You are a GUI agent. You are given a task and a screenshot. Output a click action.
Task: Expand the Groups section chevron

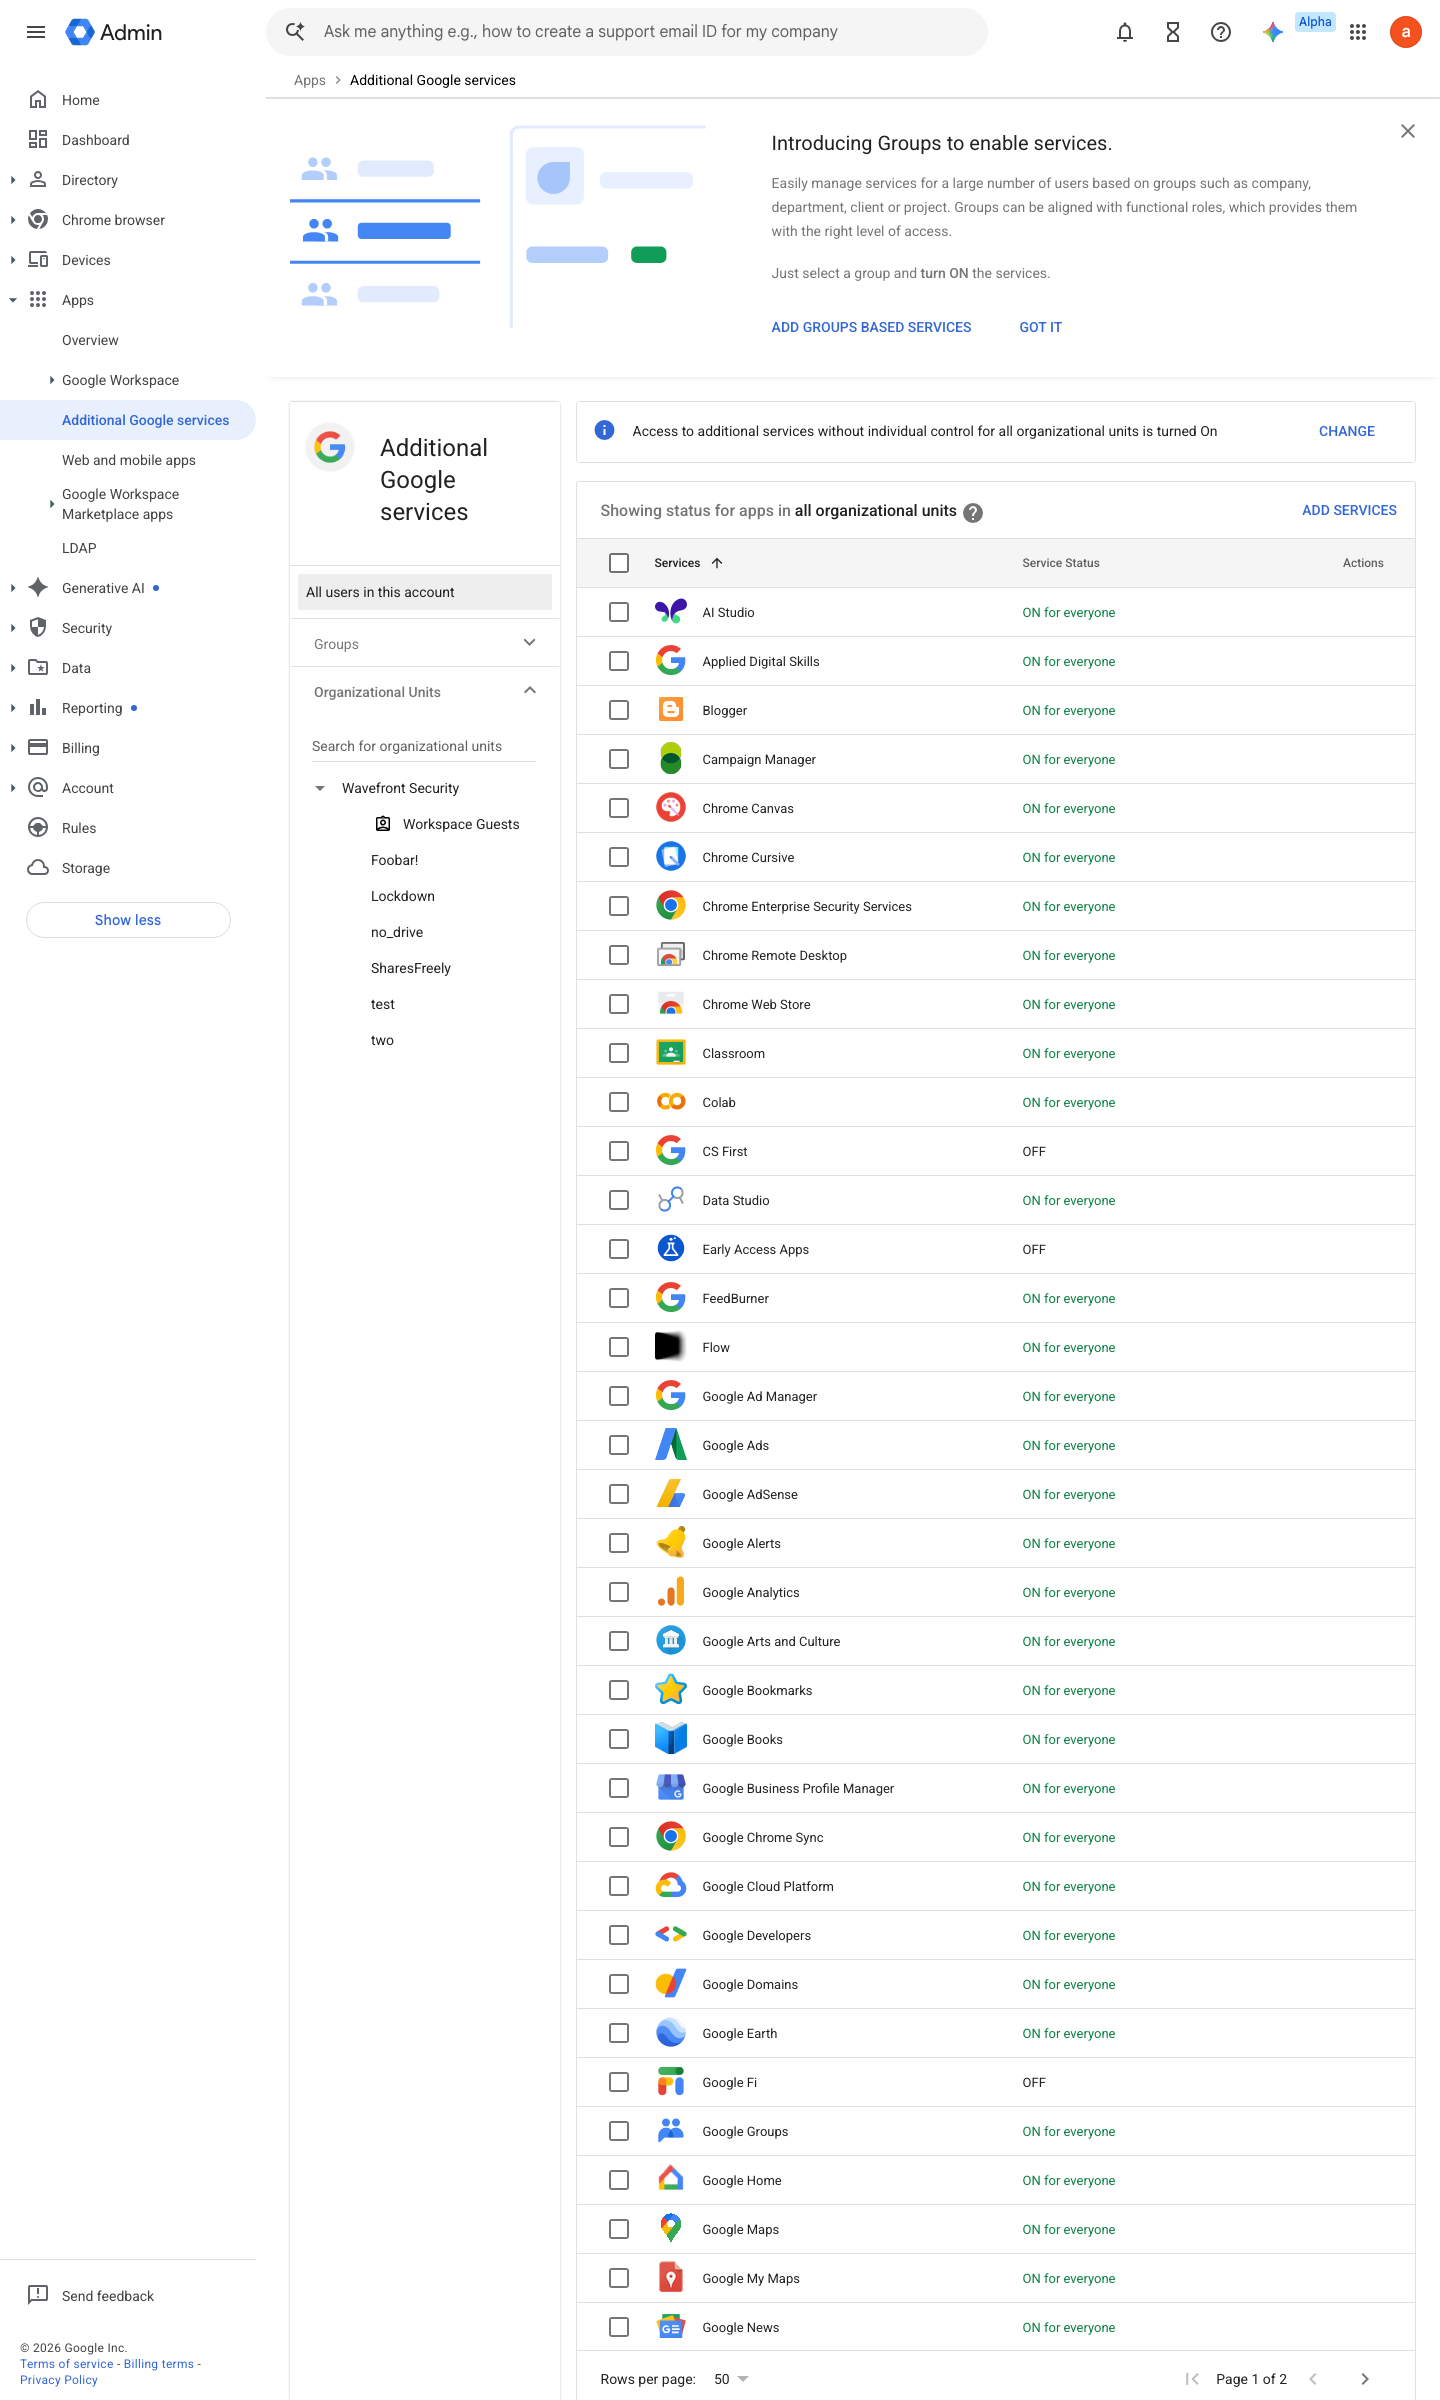[530, 643]
